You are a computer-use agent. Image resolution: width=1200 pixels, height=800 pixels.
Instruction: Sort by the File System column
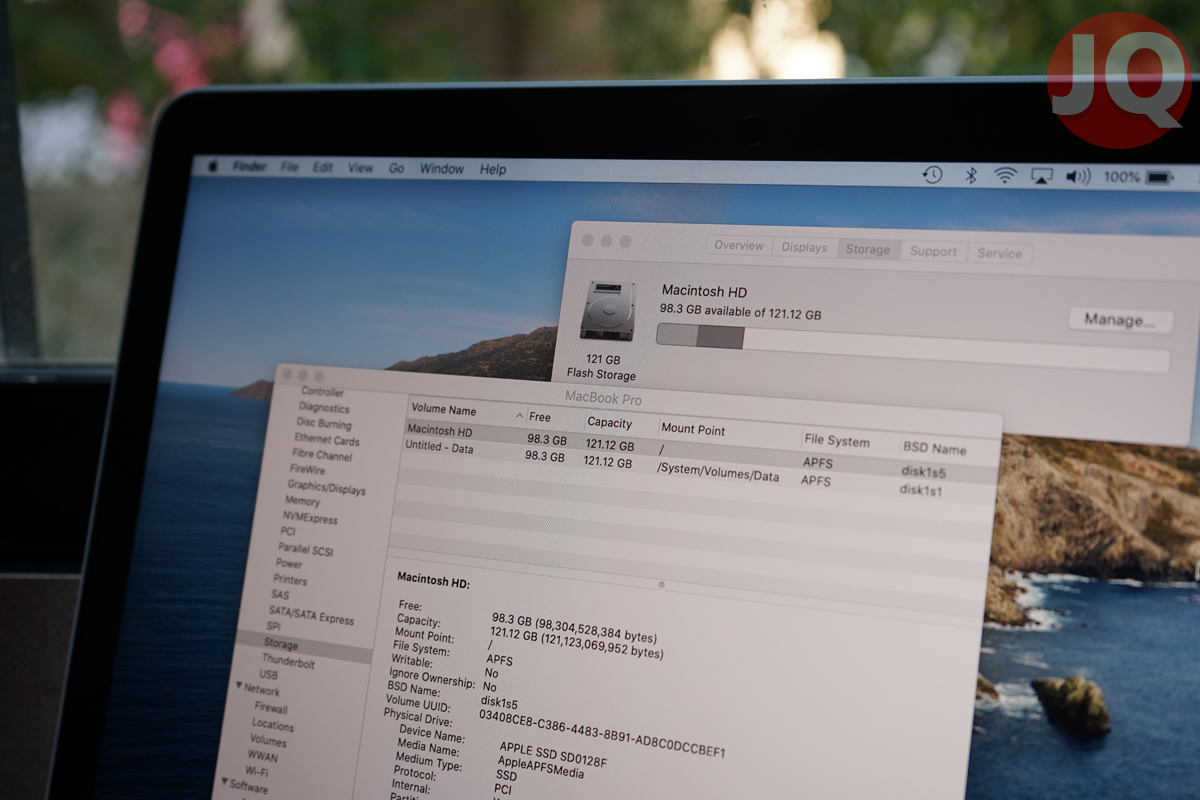pos(836,441)
